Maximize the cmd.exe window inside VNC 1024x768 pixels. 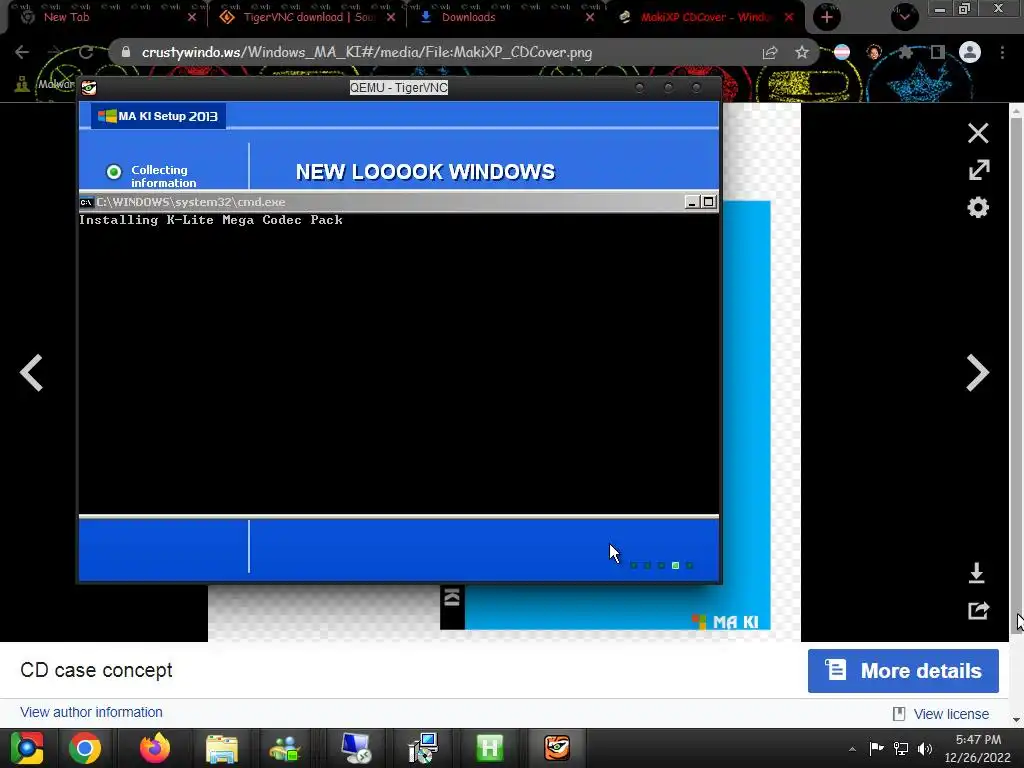point(709,202)
